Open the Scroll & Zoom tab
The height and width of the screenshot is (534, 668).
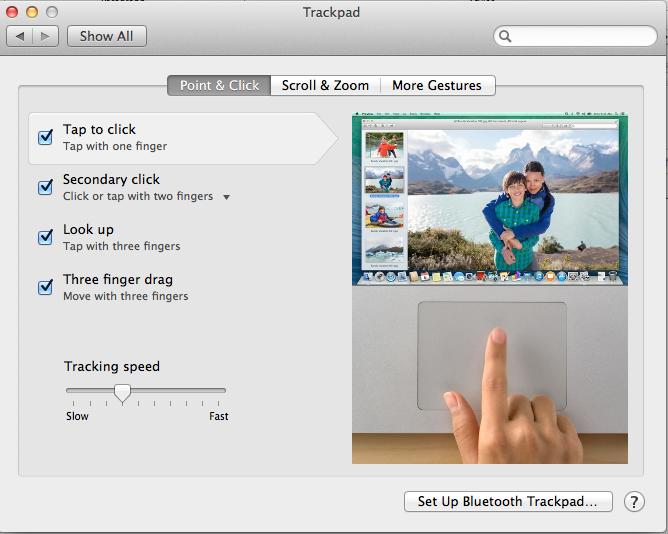tap(325, 85)
